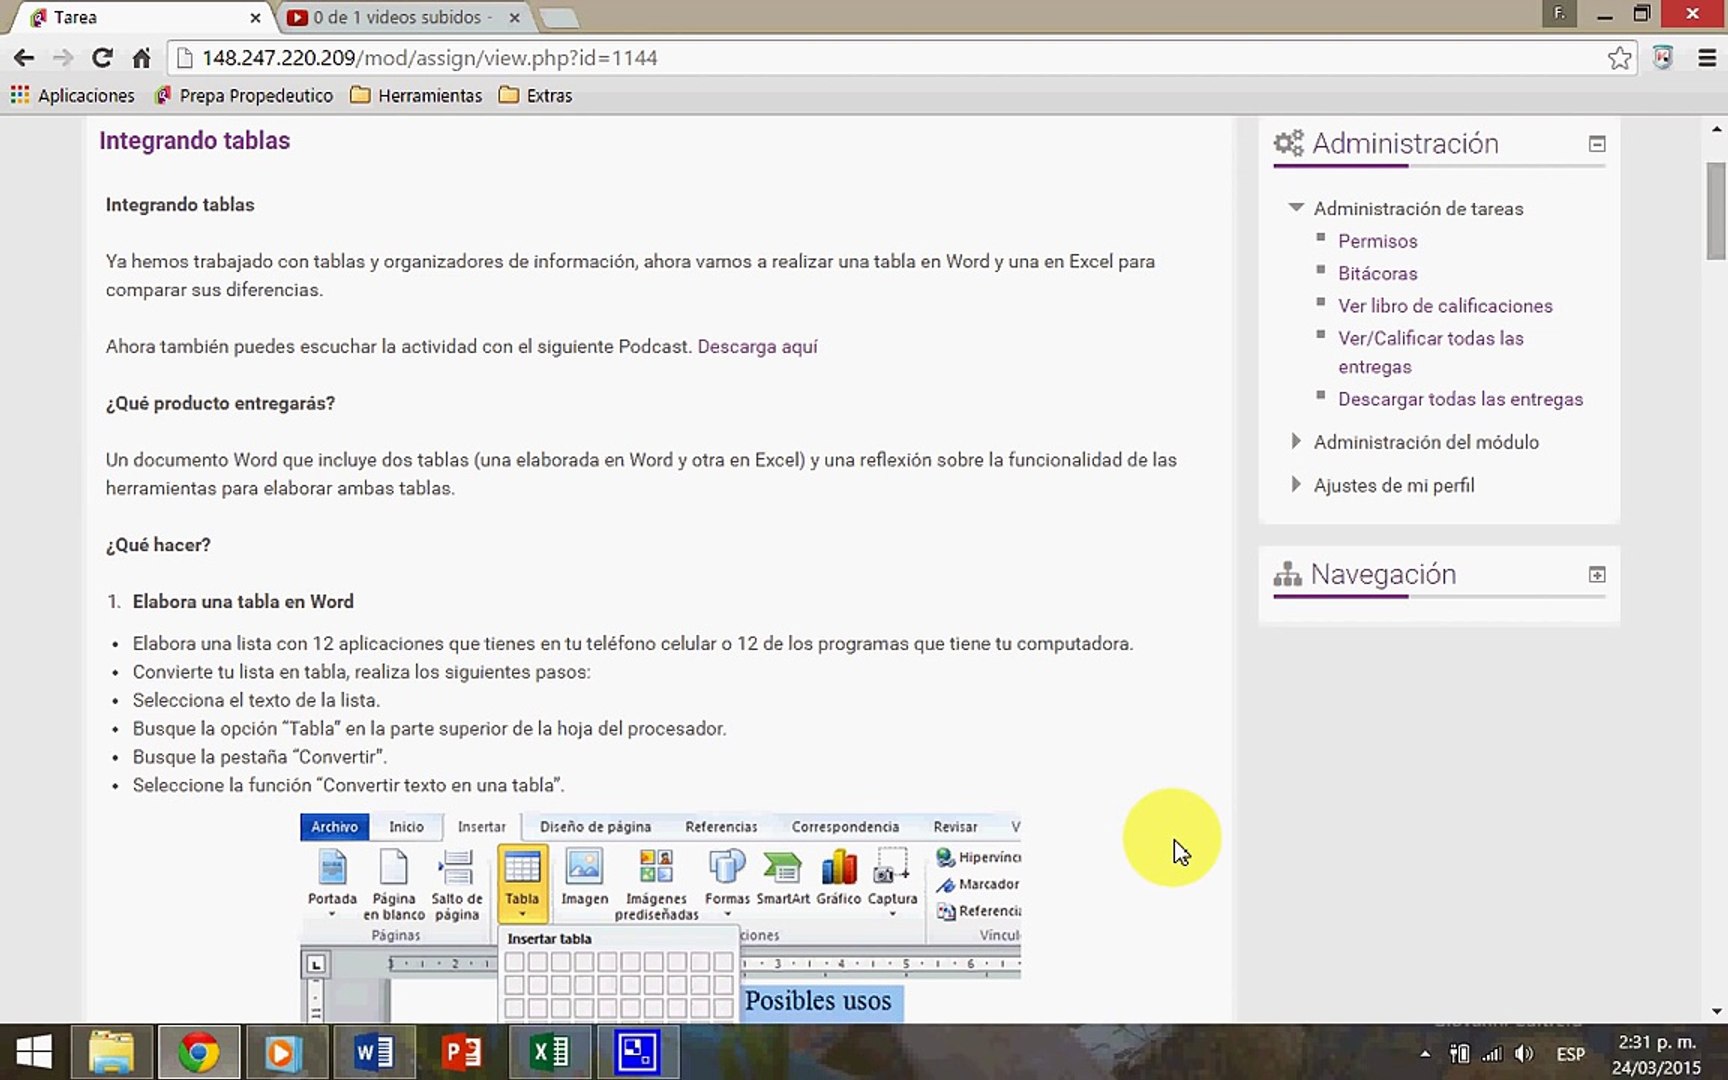1728x1080 pixels.
Task: Expand 'Administración del módulo' tree
Action: (x=1296, y=441)
